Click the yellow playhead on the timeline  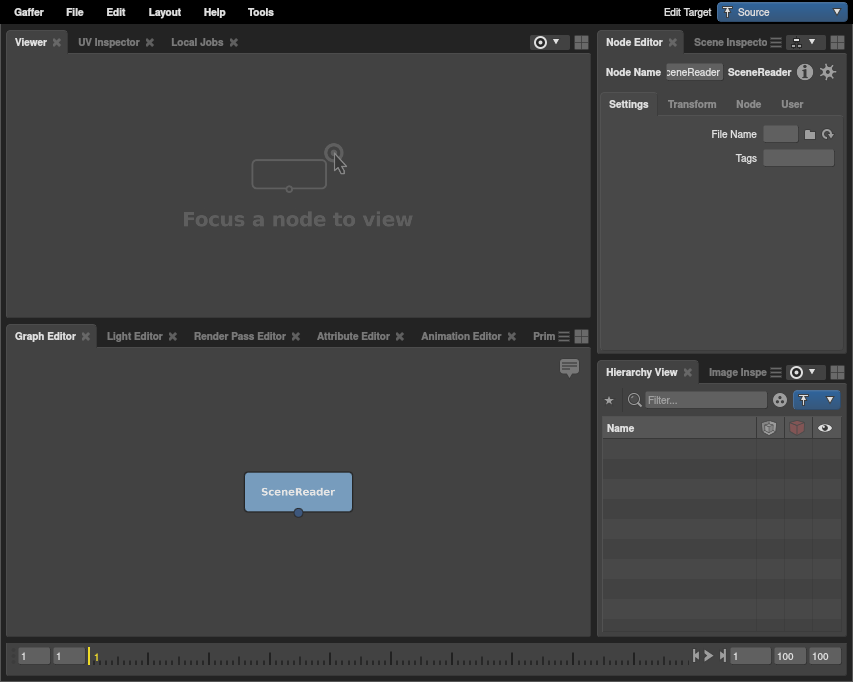pyautogui.click(x=89, y=656)
